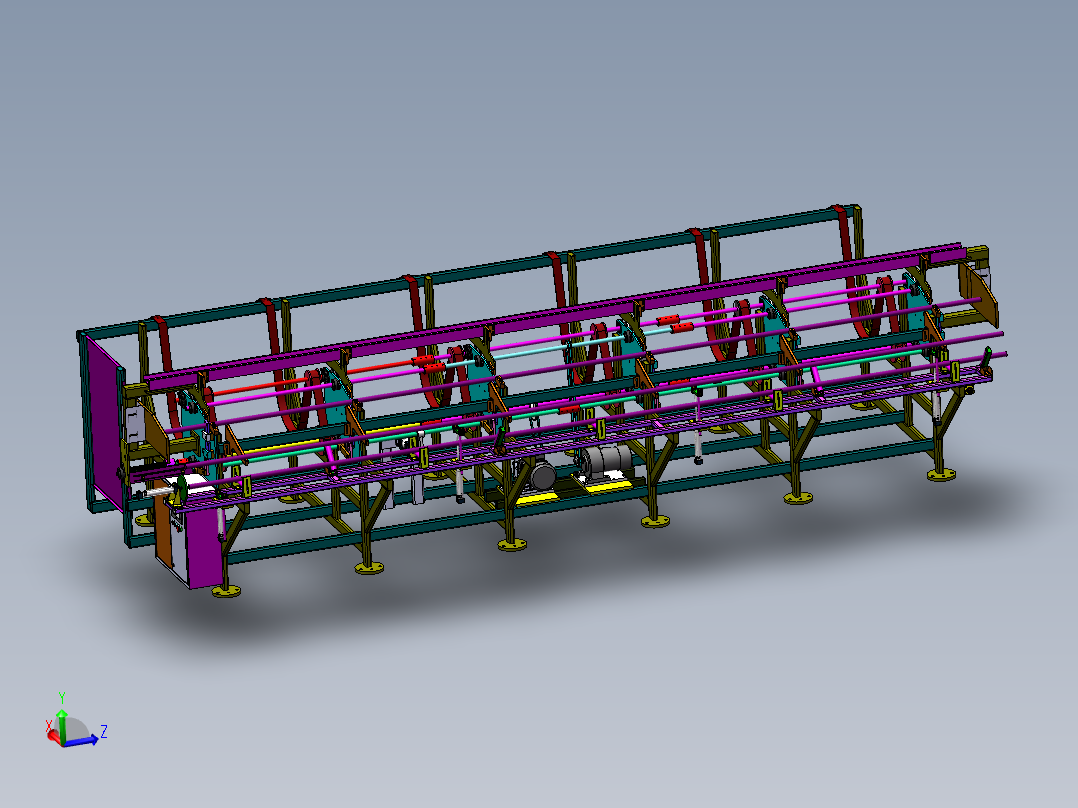Viewport: 1078px width, 808px height.
Task: Select the "Y" label on the orientation triad
Action: (62, 697)
